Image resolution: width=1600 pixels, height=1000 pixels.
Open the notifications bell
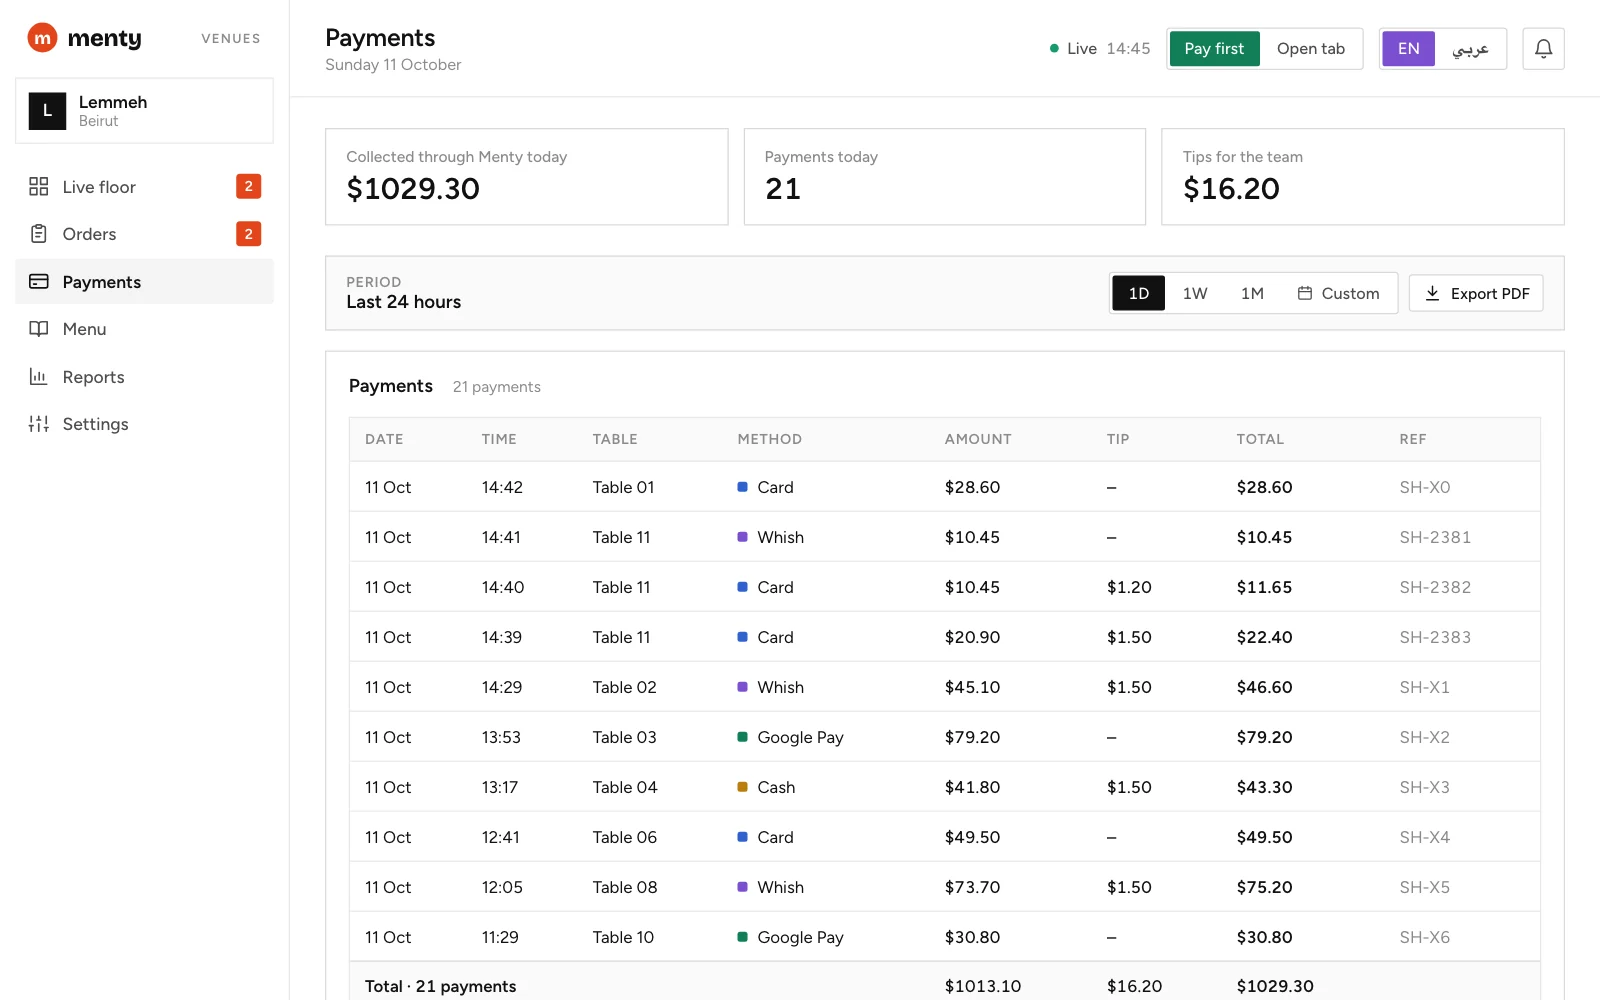[1543, 48]
